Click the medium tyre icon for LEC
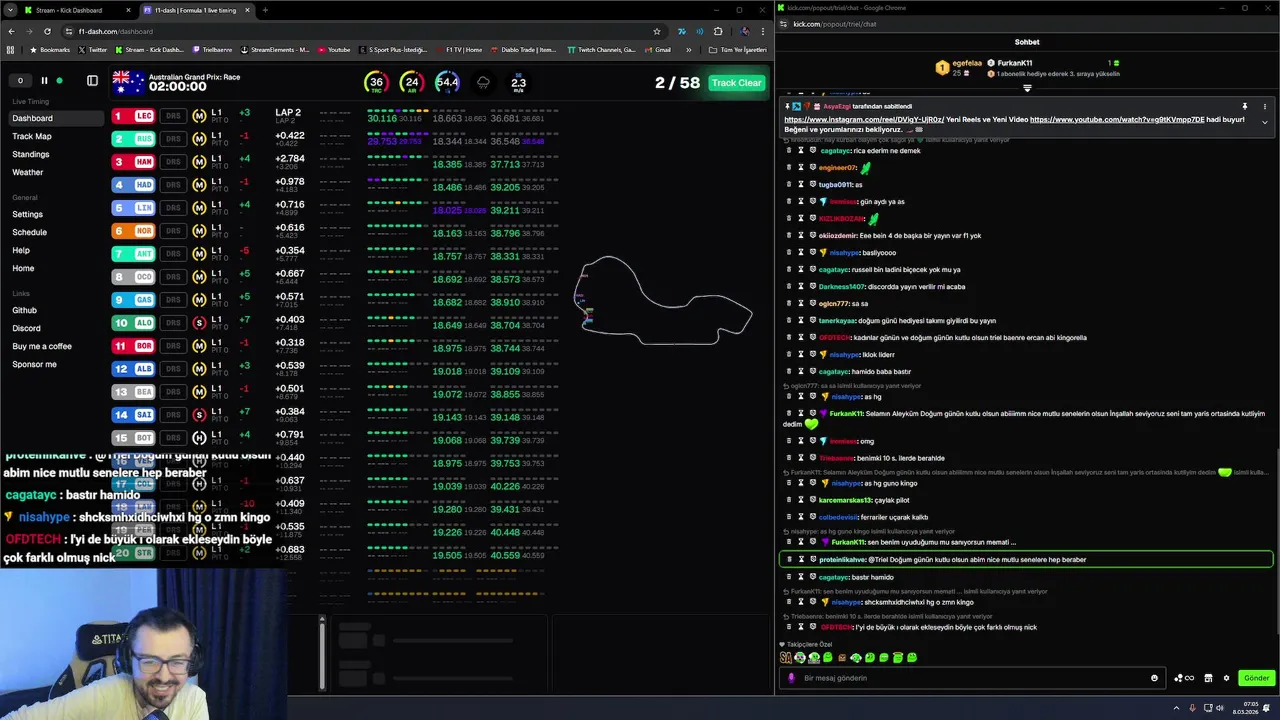This screenshot has height=720, width=1280. pyautogui.click(x=199, y=116)
